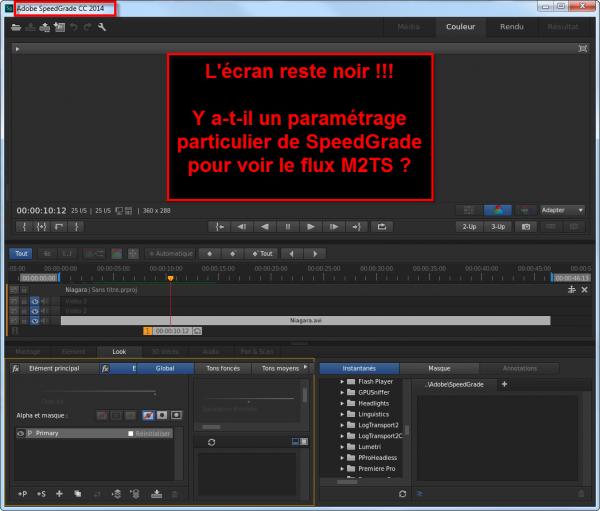
Task: Set out point with right brace button
Action: (x=76, y=227)
